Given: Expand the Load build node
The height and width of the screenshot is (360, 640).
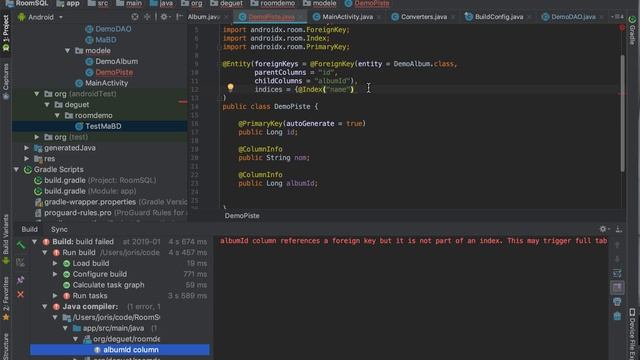Looking at the screenshot, I should [55, 263].
